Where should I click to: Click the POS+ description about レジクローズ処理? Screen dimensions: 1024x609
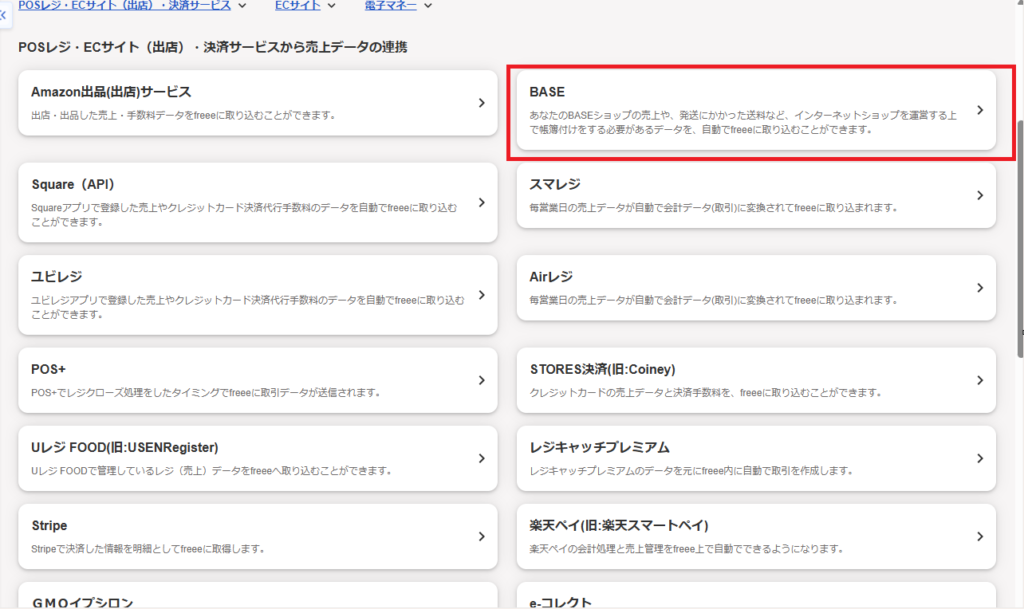[206, 392]
